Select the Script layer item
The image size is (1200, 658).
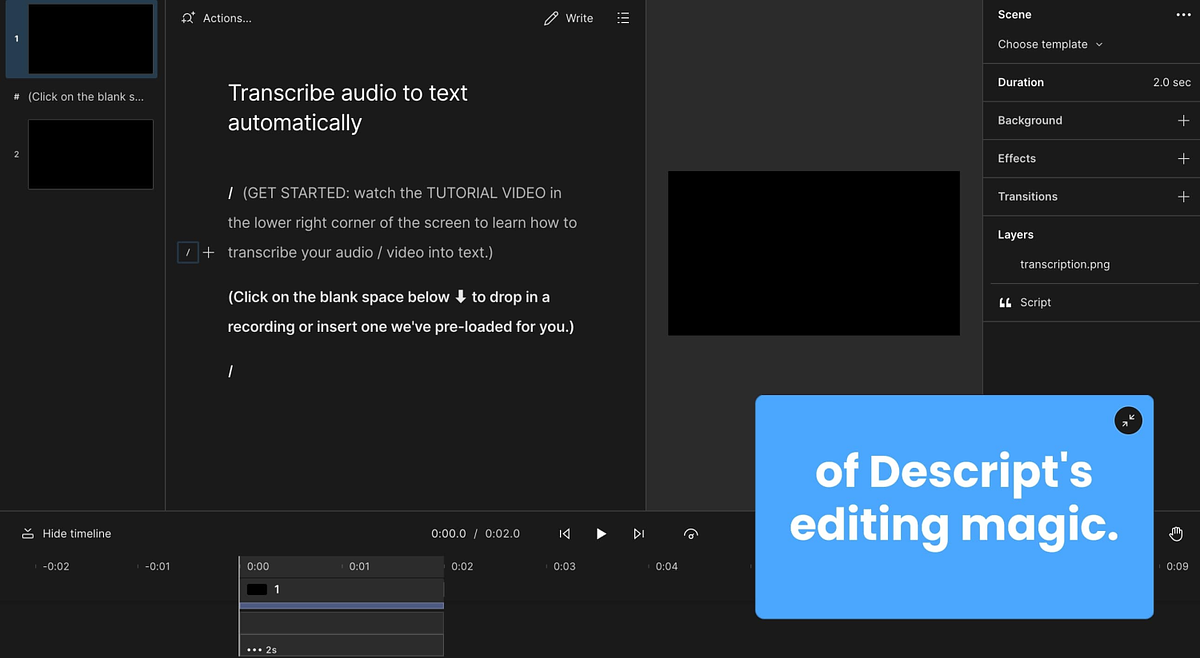coord(1034,302)
